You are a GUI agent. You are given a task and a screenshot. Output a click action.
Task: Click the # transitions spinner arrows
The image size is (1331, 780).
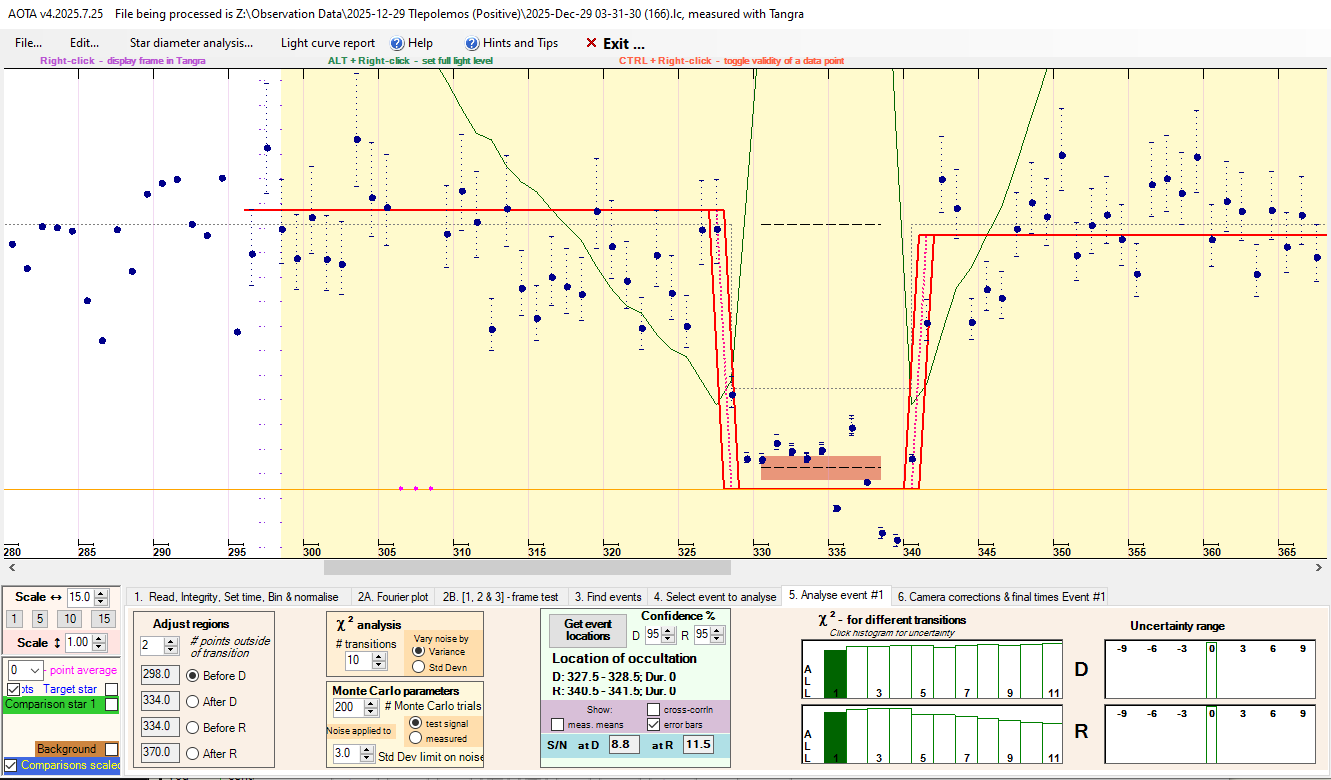[378, 661]
